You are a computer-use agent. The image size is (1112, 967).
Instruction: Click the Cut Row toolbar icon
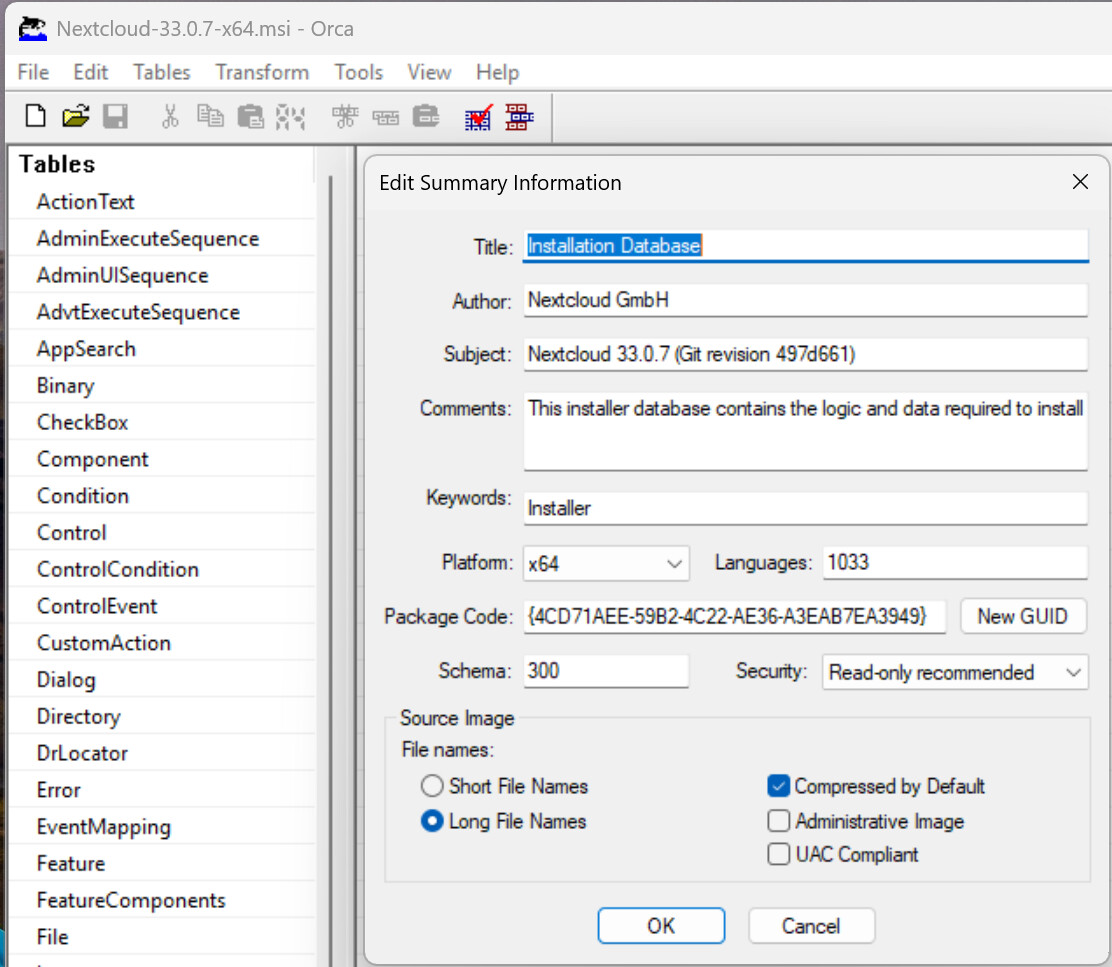(345, 116)
